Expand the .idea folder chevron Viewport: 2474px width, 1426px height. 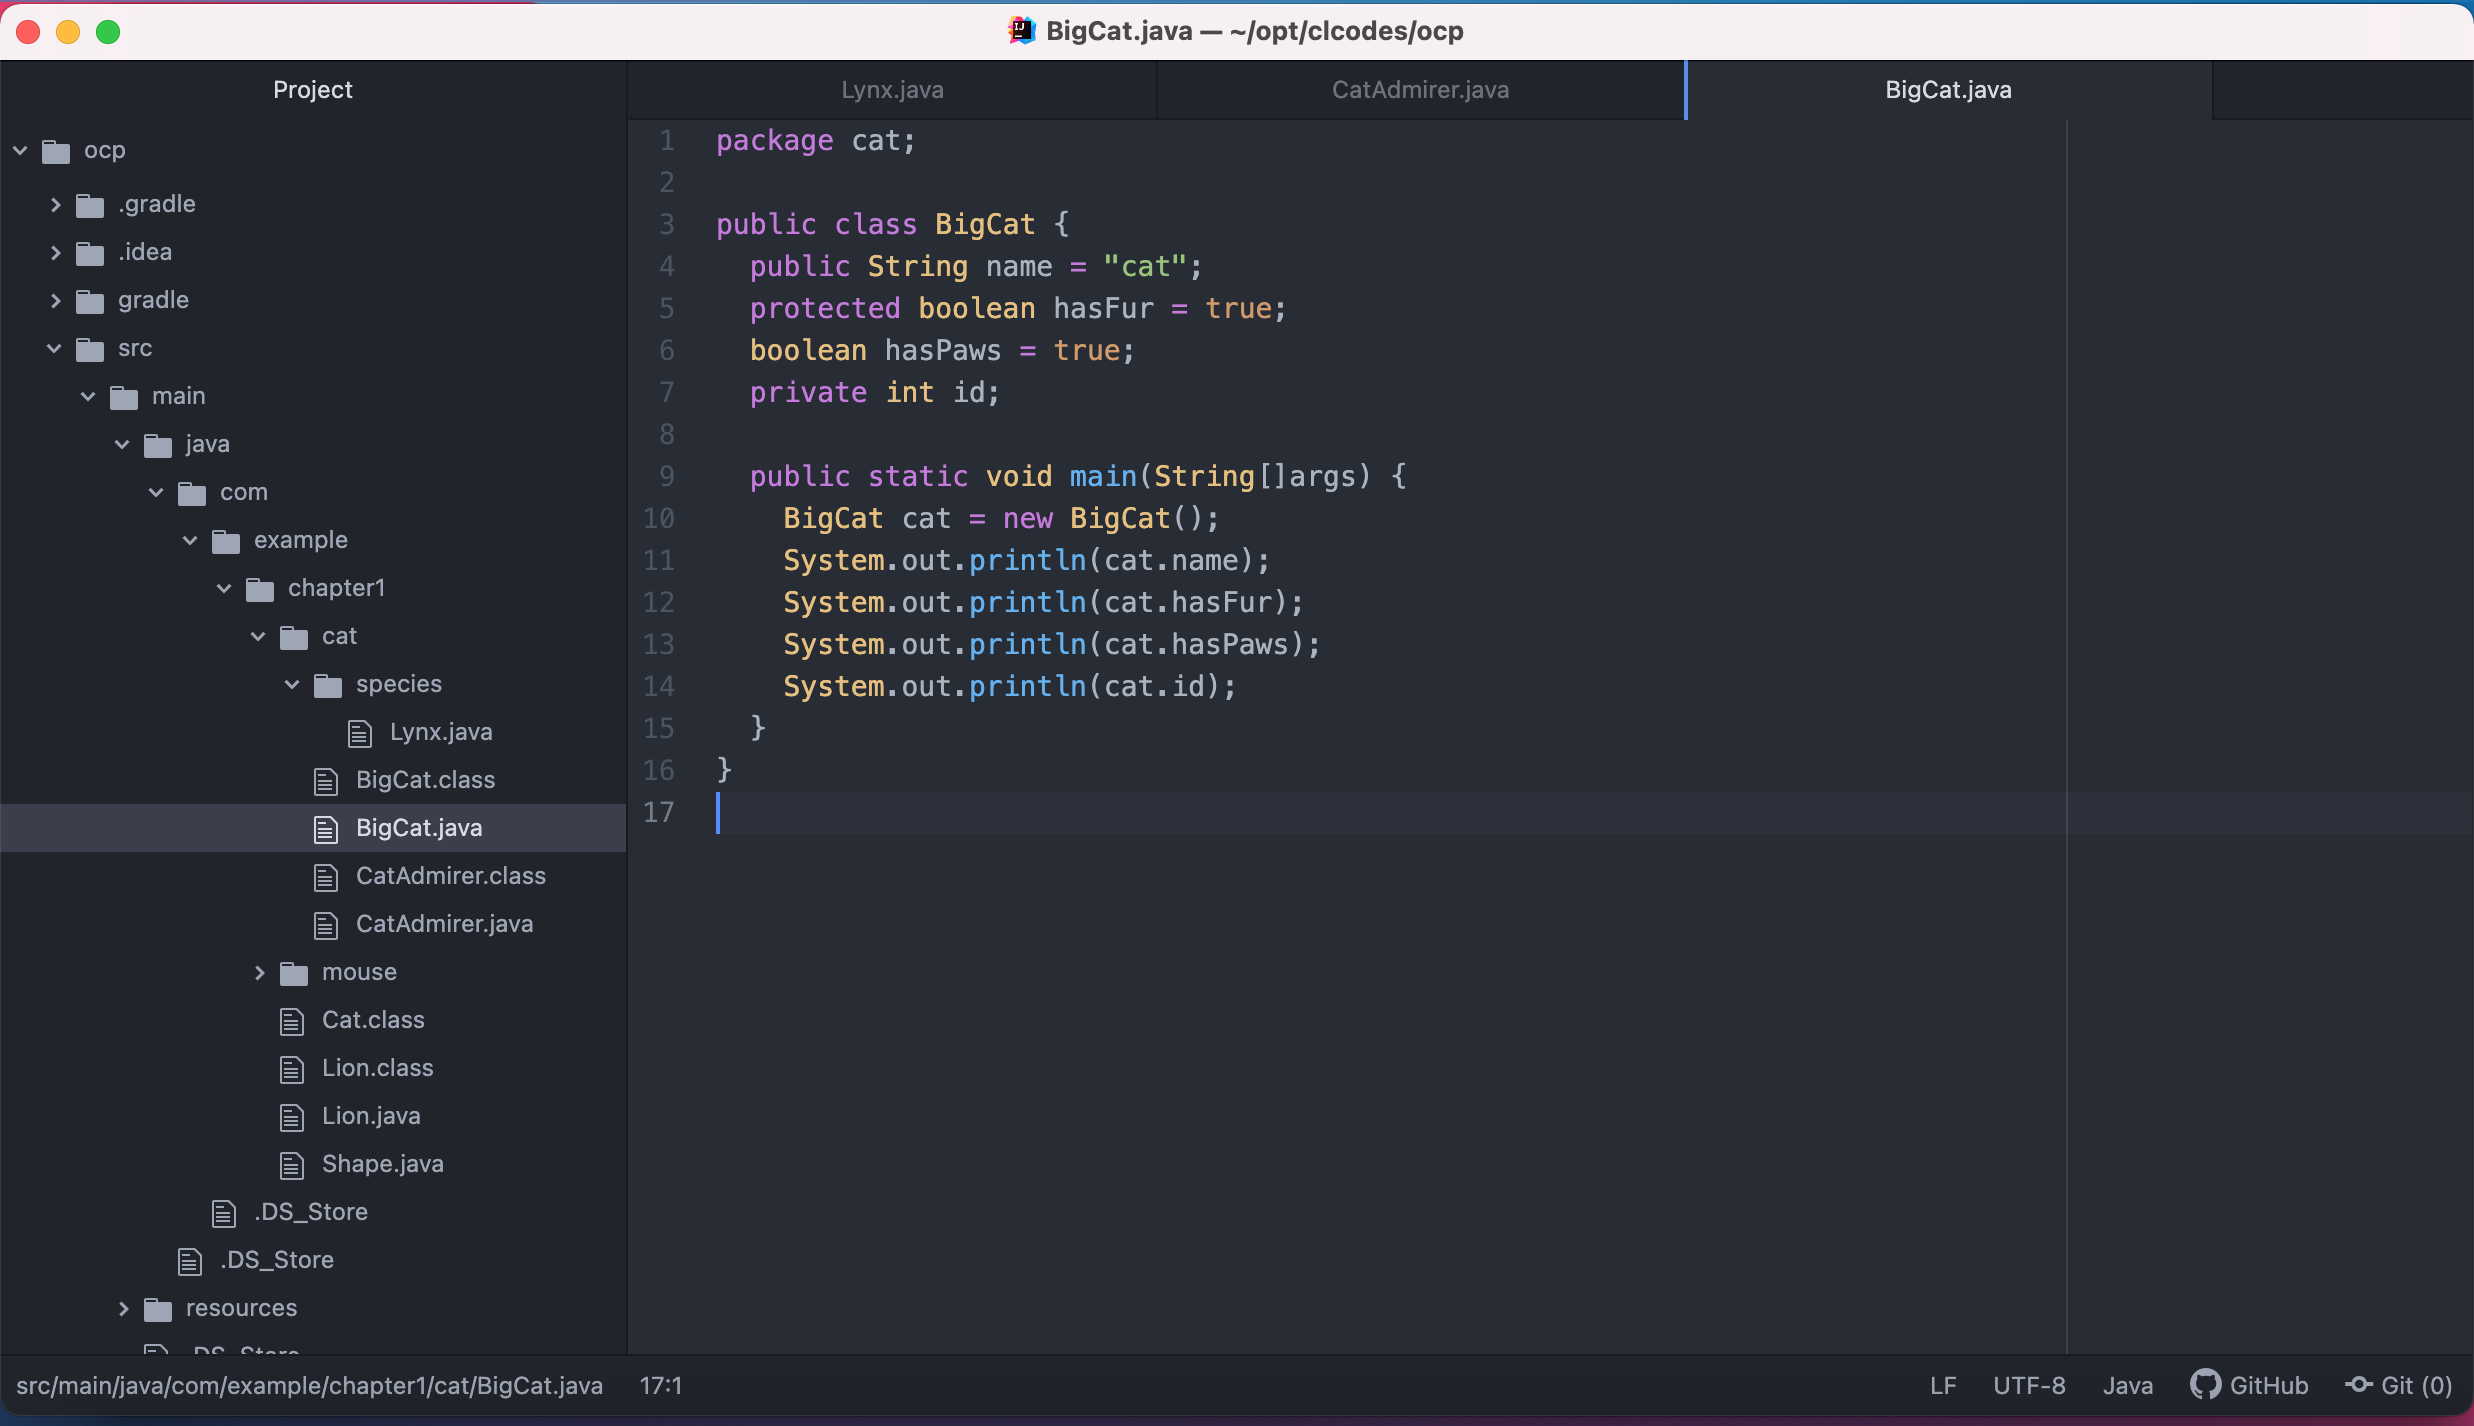55,253
